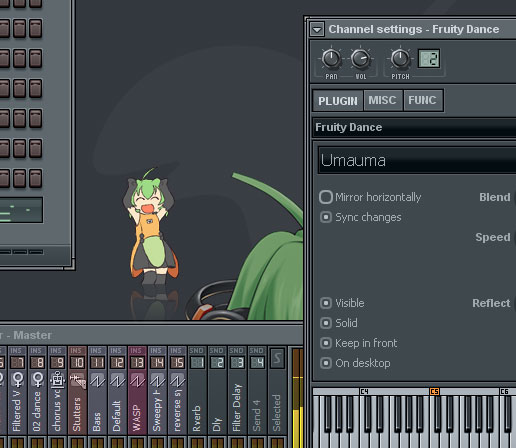The image size is (516, 448).
Task: Open the Channel settings window menu arrow
Action: click(317, 29)
